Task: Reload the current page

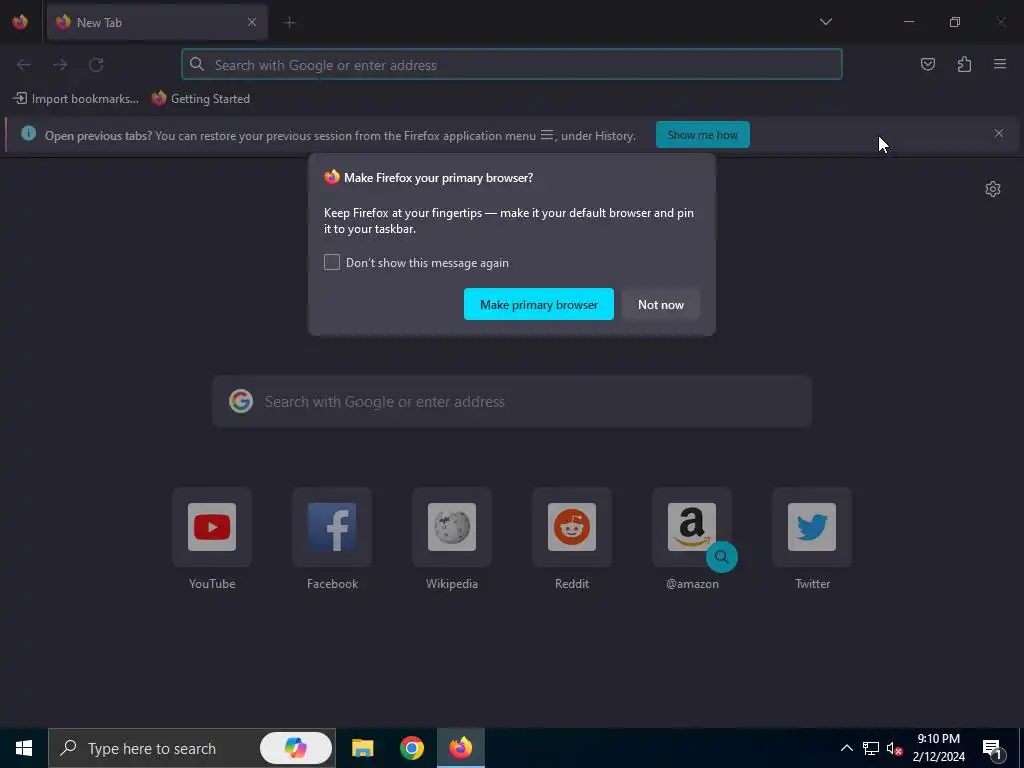Action: pyautogui.click(x=96, y=65)
